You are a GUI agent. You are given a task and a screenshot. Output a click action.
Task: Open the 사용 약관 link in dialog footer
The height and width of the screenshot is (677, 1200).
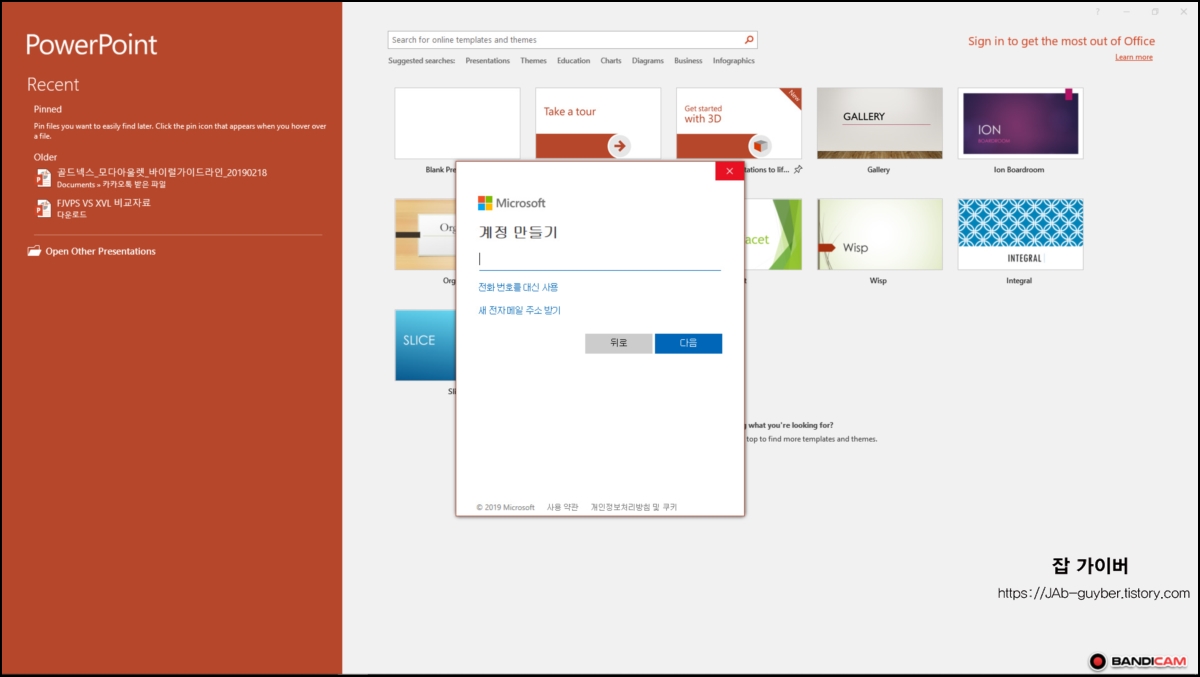point(562,507)
